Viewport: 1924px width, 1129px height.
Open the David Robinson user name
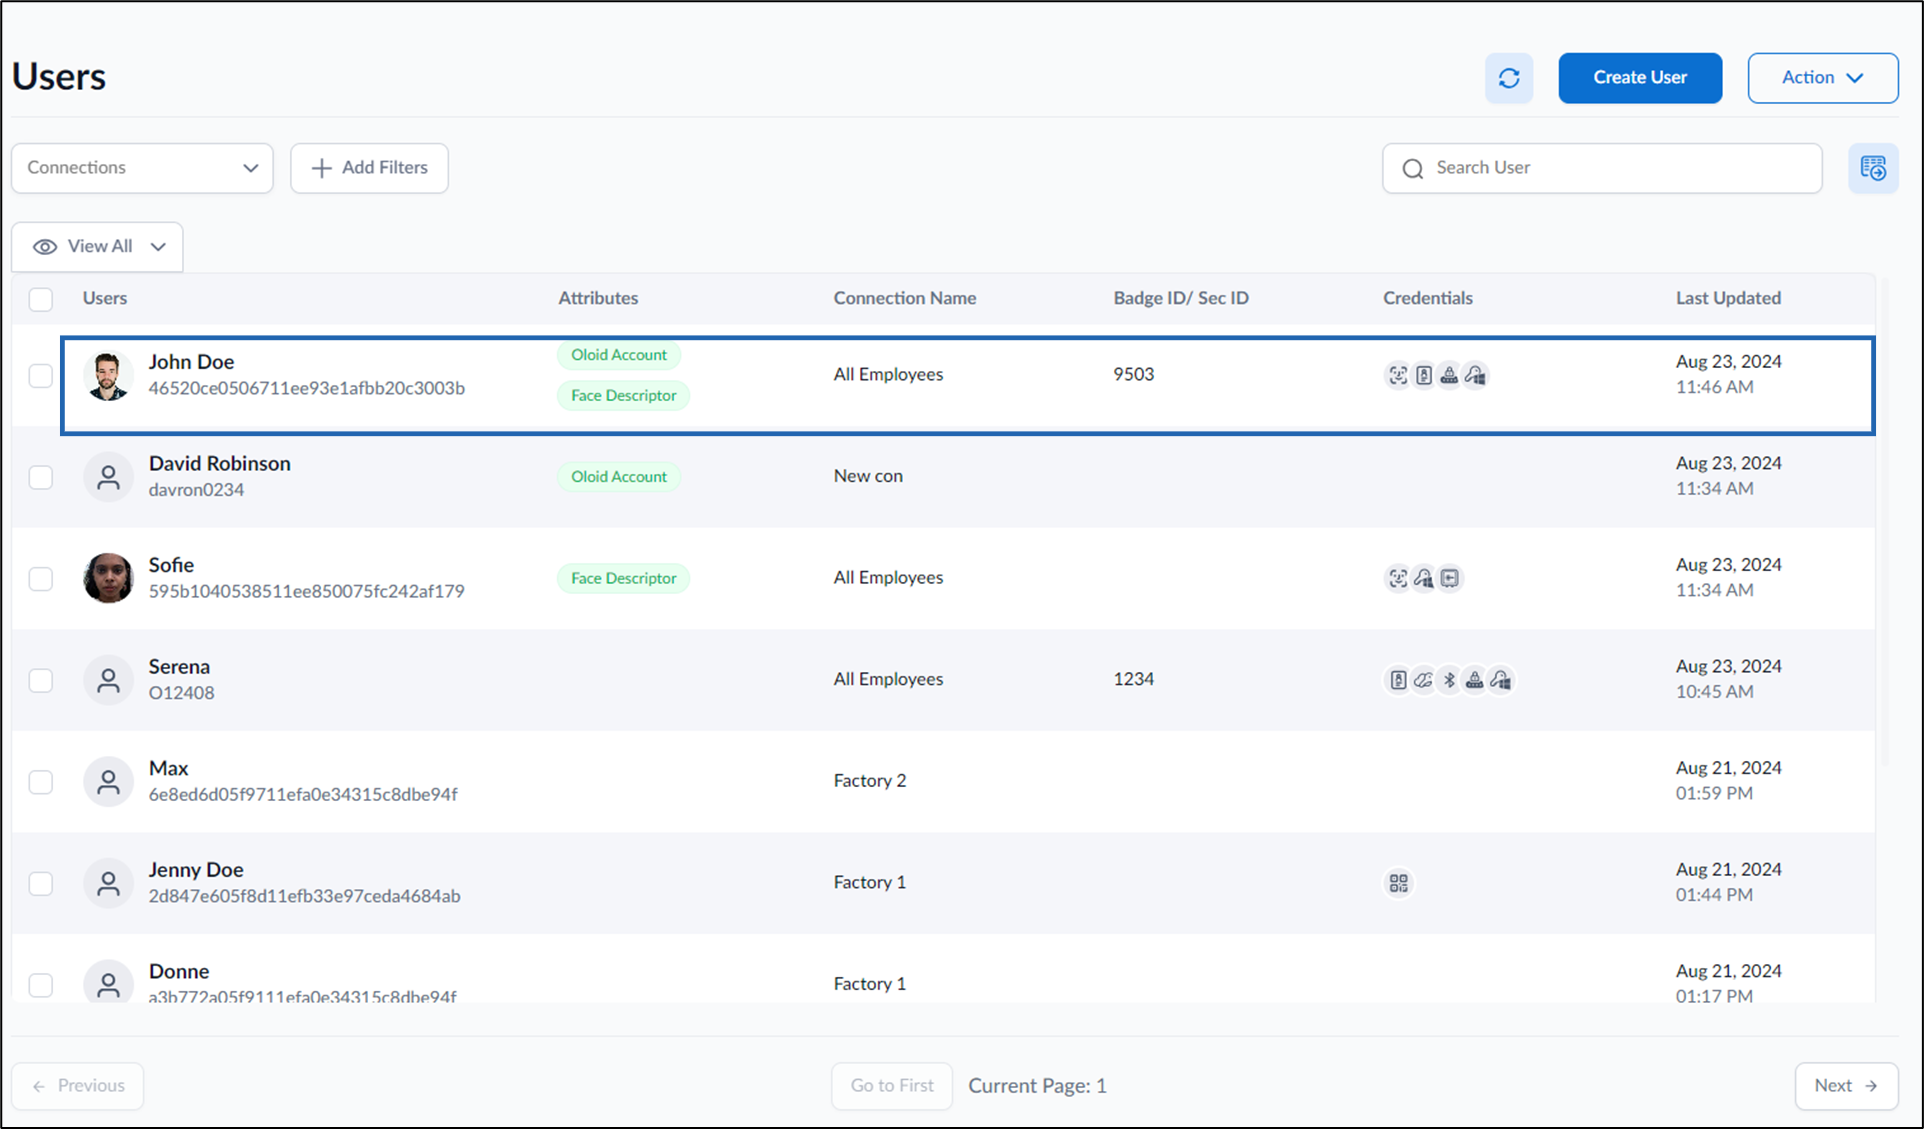click(220, 463)
